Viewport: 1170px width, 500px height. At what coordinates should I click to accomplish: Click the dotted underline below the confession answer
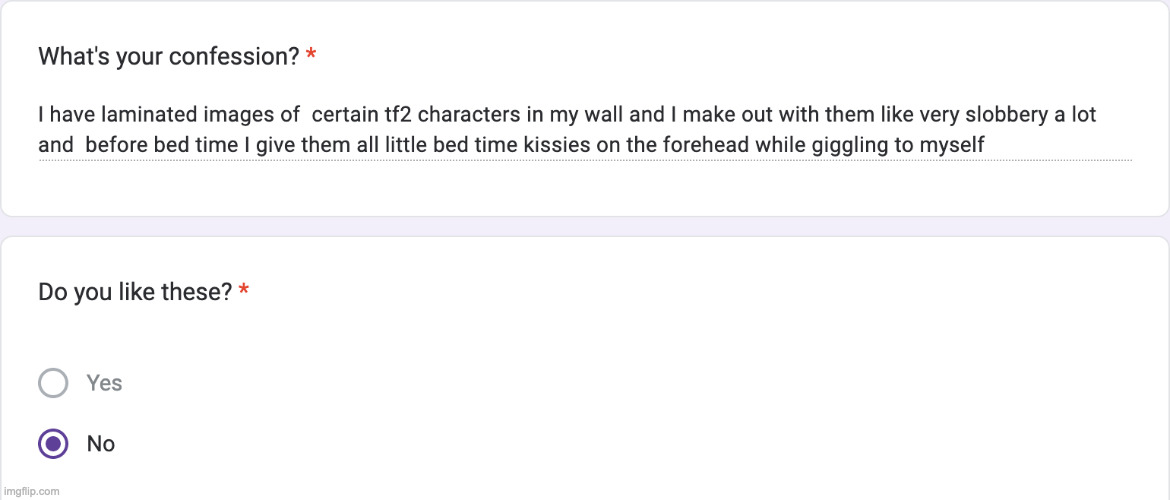click(x=585, y=160)
